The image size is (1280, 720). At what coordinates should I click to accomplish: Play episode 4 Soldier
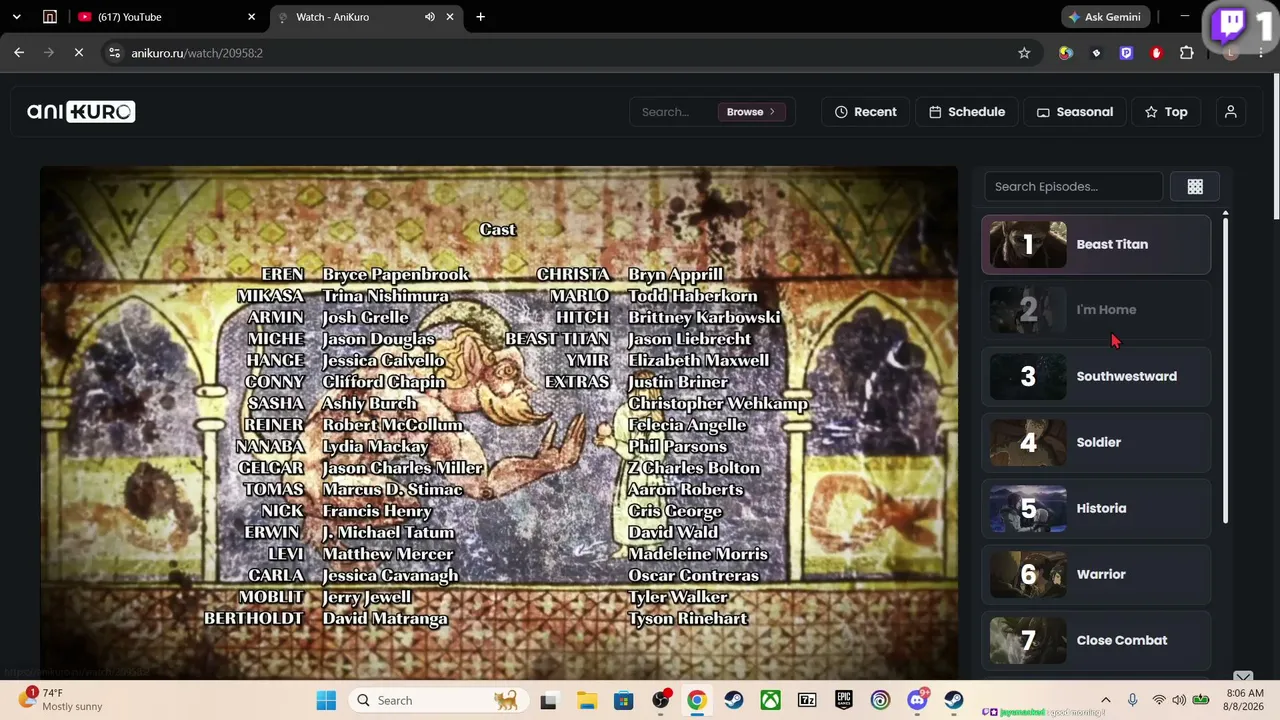tap(1096, 443)
